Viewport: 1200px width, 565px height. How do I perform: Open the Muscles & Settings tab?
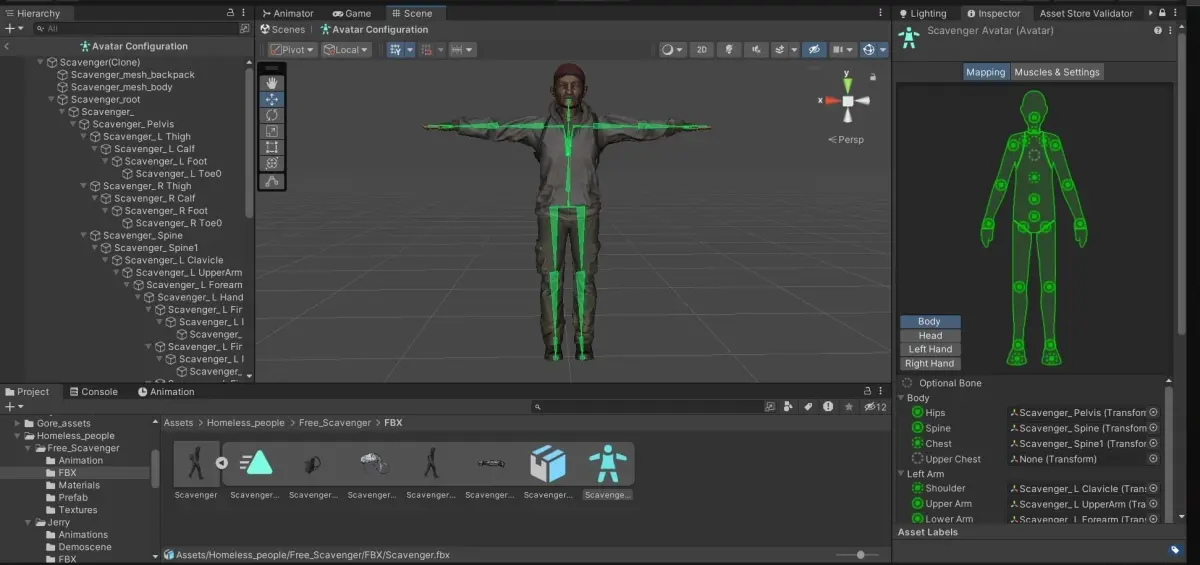click(1057, 72)
